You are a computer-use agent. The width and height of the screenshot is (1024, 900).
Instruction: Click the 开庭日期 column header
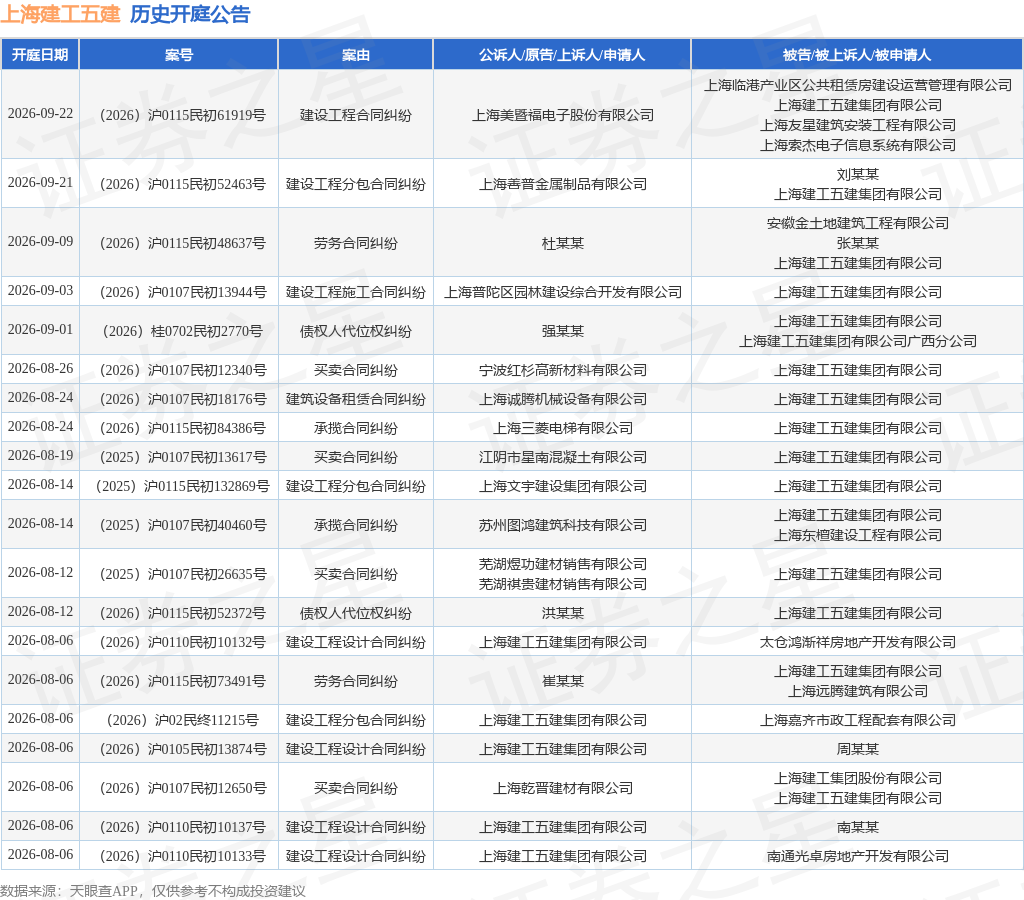tap(40, 55)
